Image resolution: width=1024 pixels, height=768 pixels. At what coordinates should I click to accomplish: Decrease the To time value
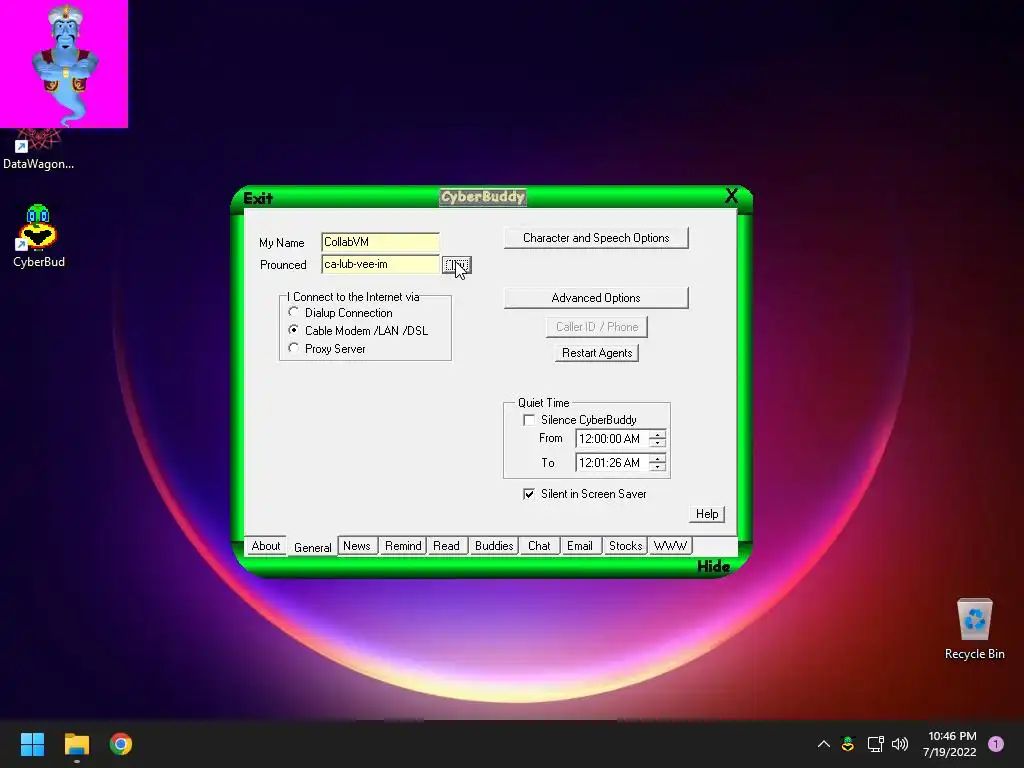pos(658,468)
